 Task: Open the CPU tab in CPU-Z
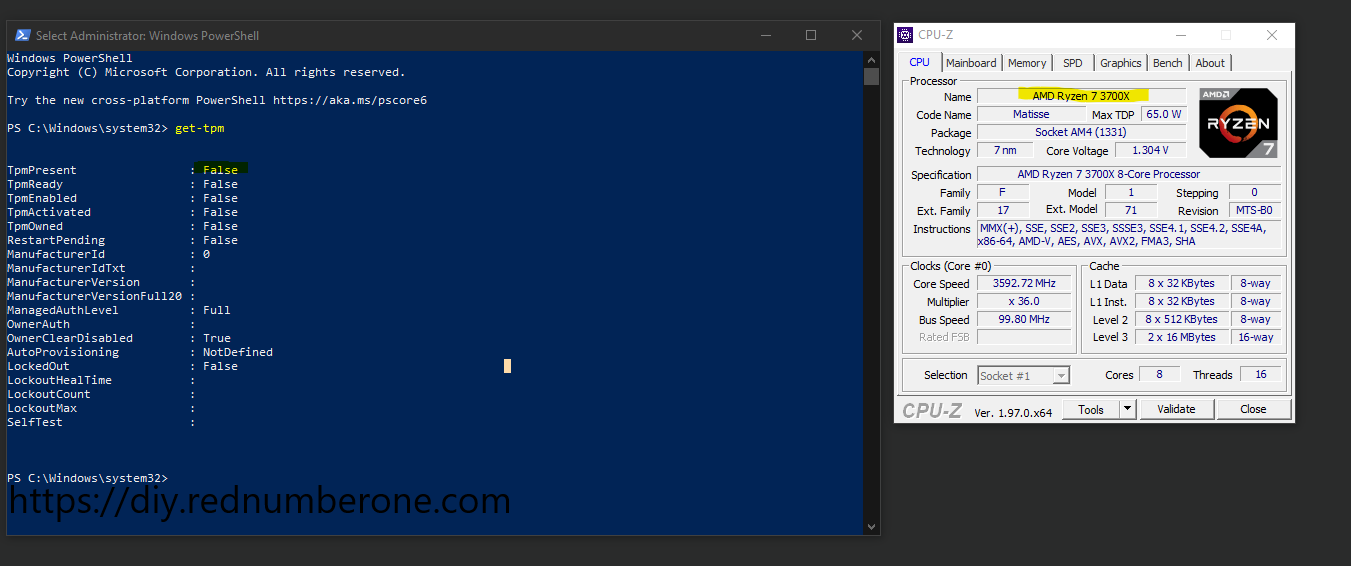[x=919, y=62]
